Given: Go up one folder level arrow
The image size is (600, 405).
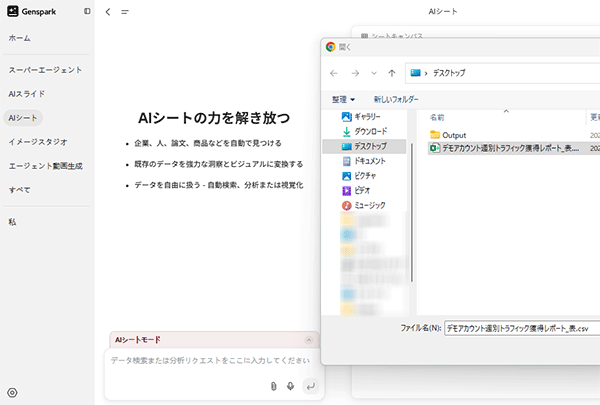Looking at the screenshot, I should [391, 73].
